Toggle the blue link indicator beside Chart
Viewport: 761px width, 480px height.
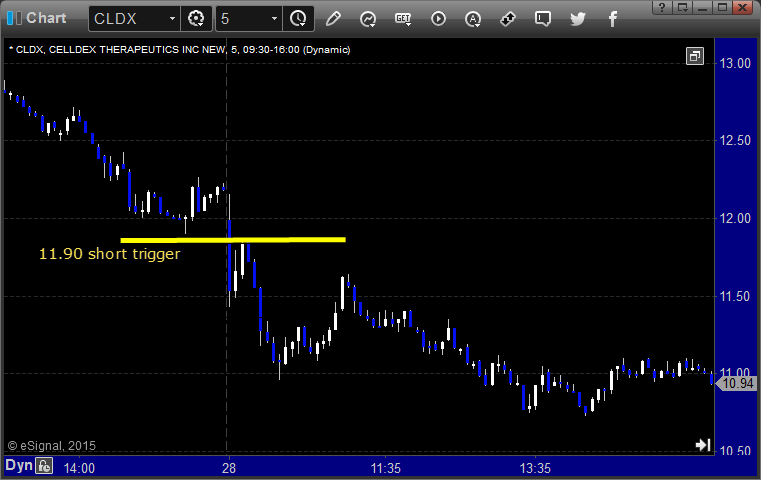[10, 18]
